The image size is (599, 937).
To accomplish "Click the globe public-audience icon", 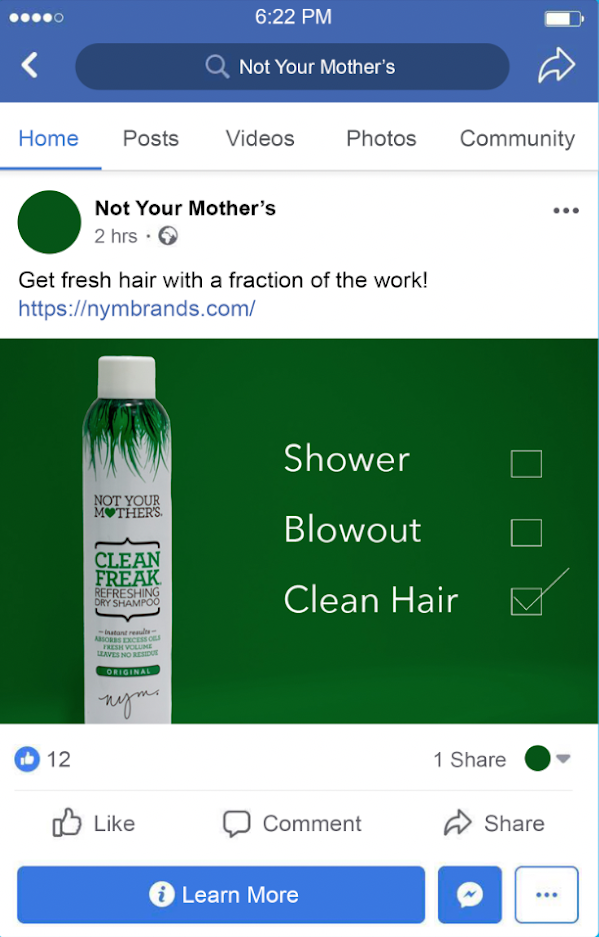I will (168, 236).
